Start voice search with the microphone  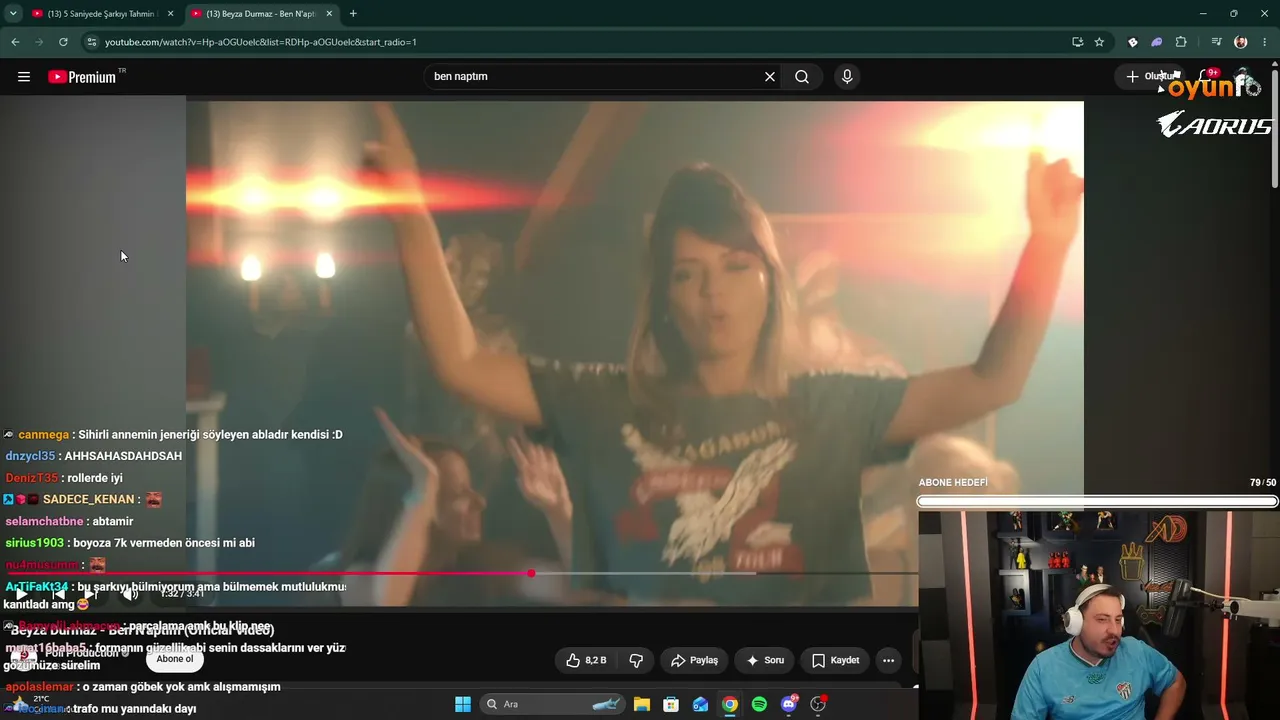tap(847, 77)
